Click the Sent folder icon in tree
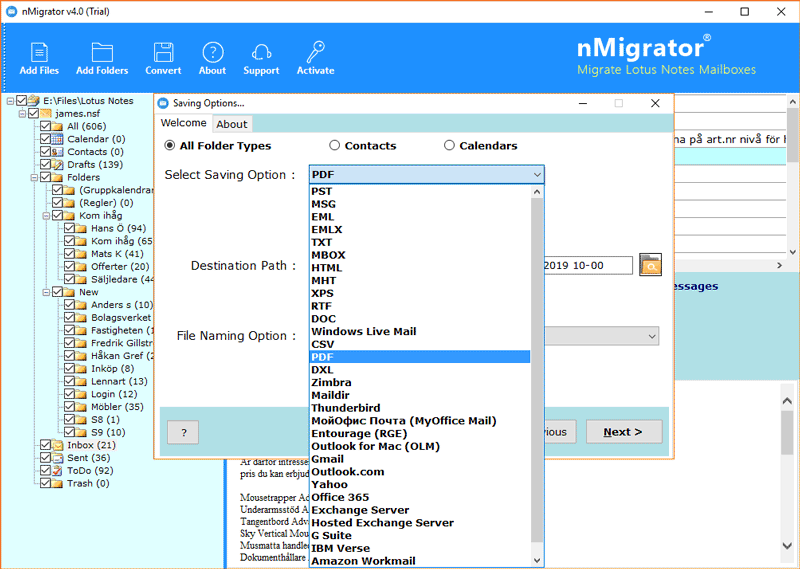Screen dimensions: 800x569 coord(58,458)
